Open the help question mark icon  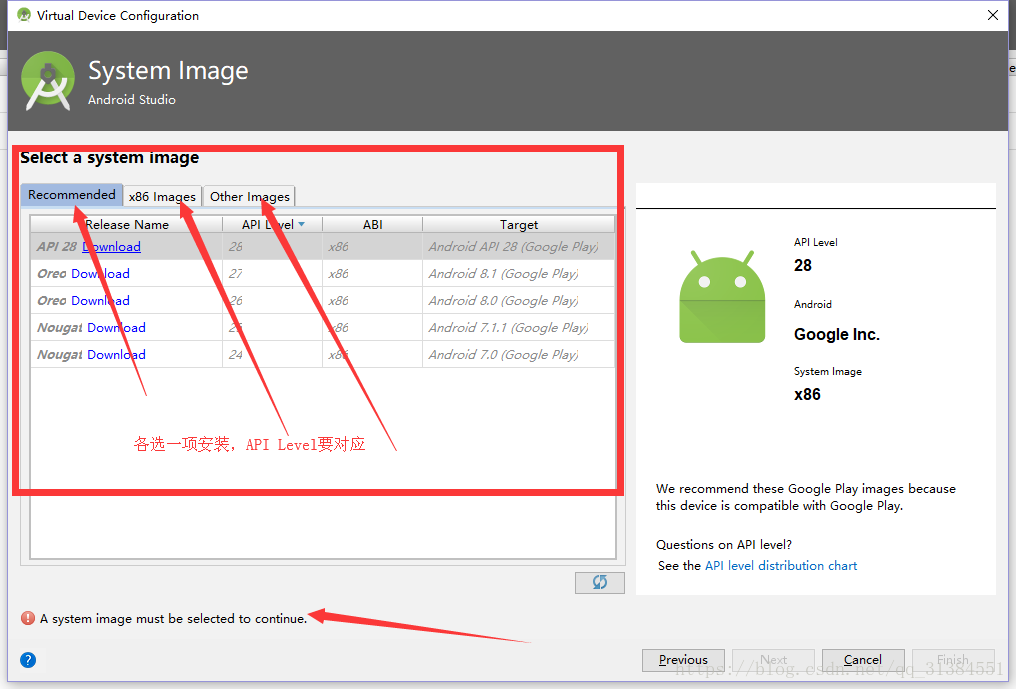pos(28,660)
